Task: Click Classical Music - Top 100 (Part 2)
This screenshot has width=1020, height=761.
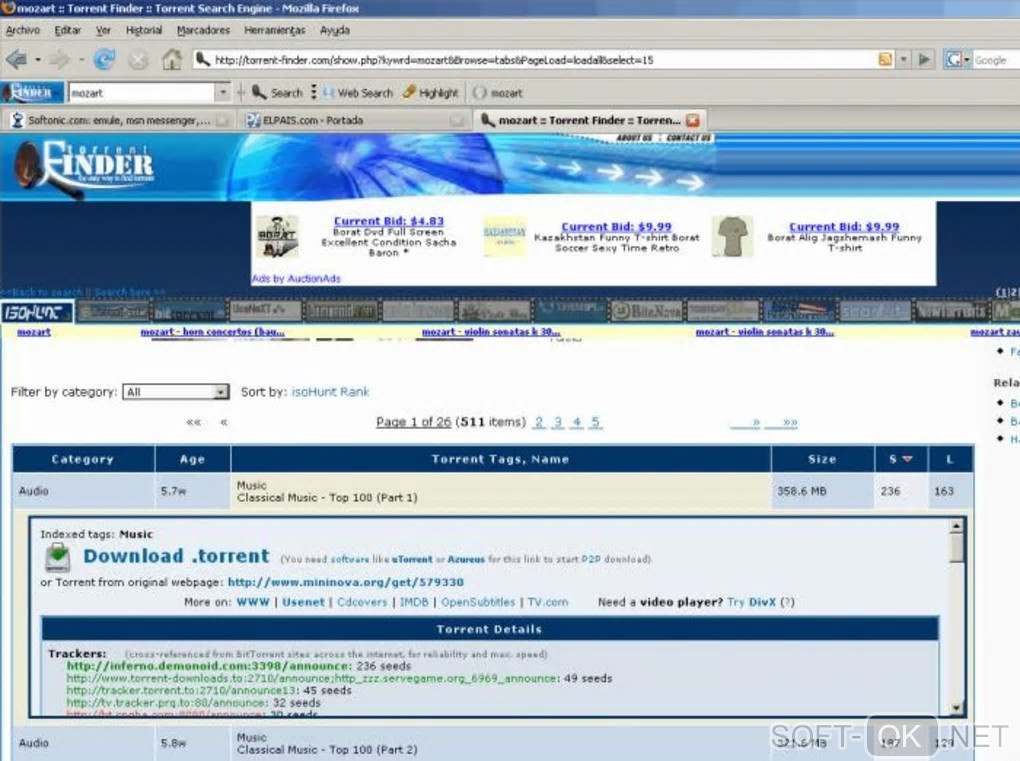Action: [327, 749]
